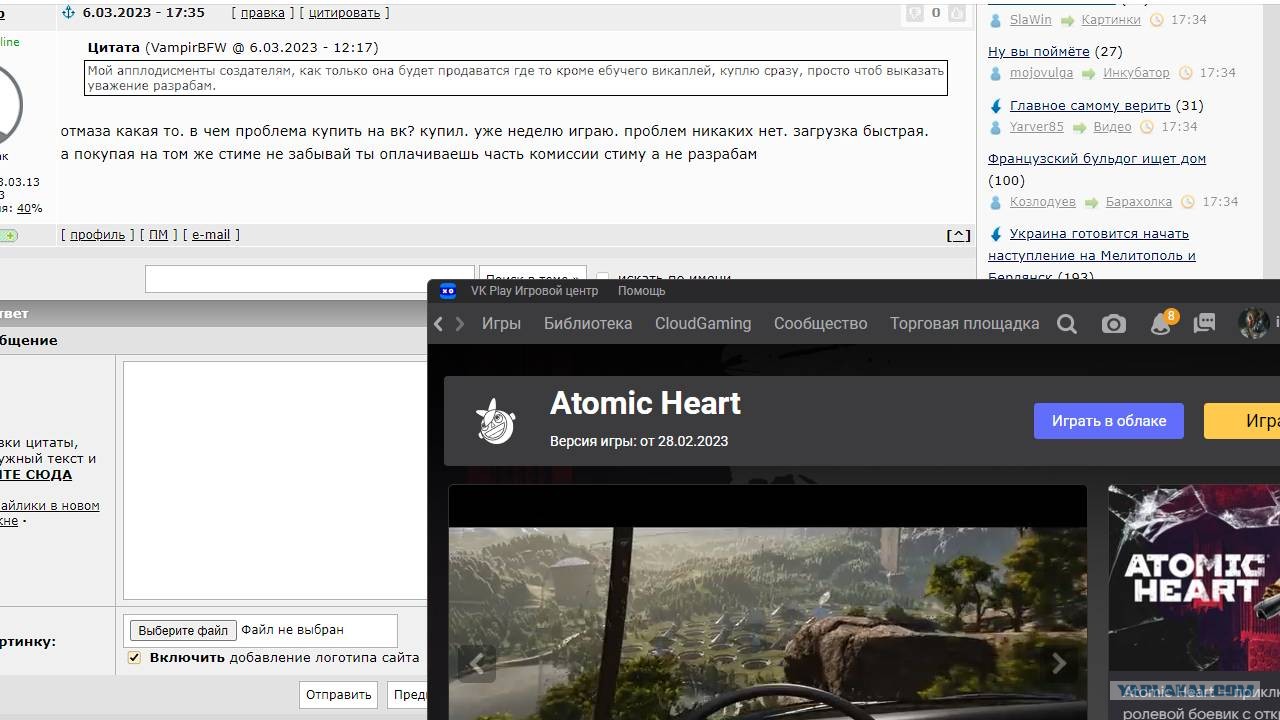
Task: Downvote the post with thumbs-down icon
Action: 914,13
